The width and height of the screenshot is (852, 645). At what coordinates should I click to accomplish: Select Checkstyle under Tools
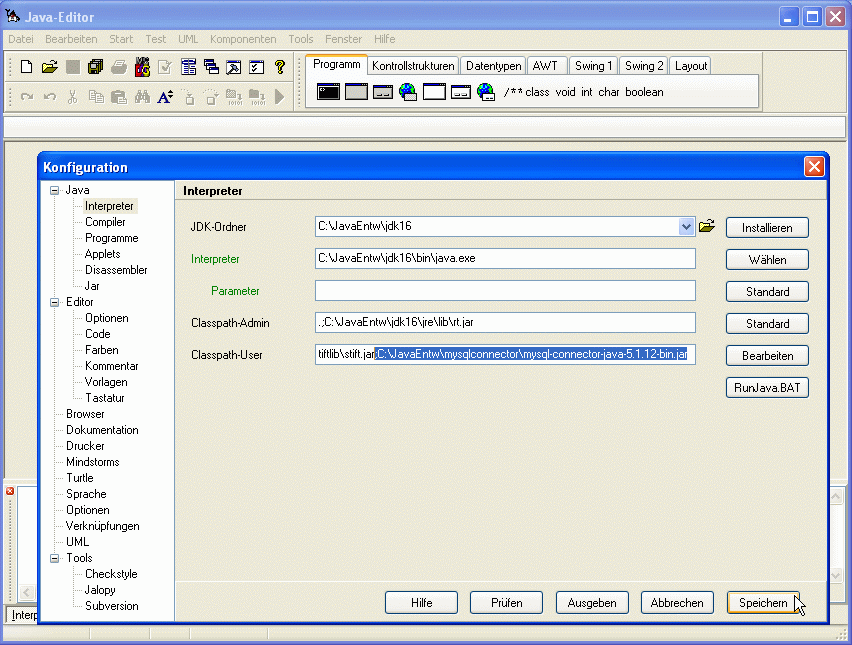(111, 574)
